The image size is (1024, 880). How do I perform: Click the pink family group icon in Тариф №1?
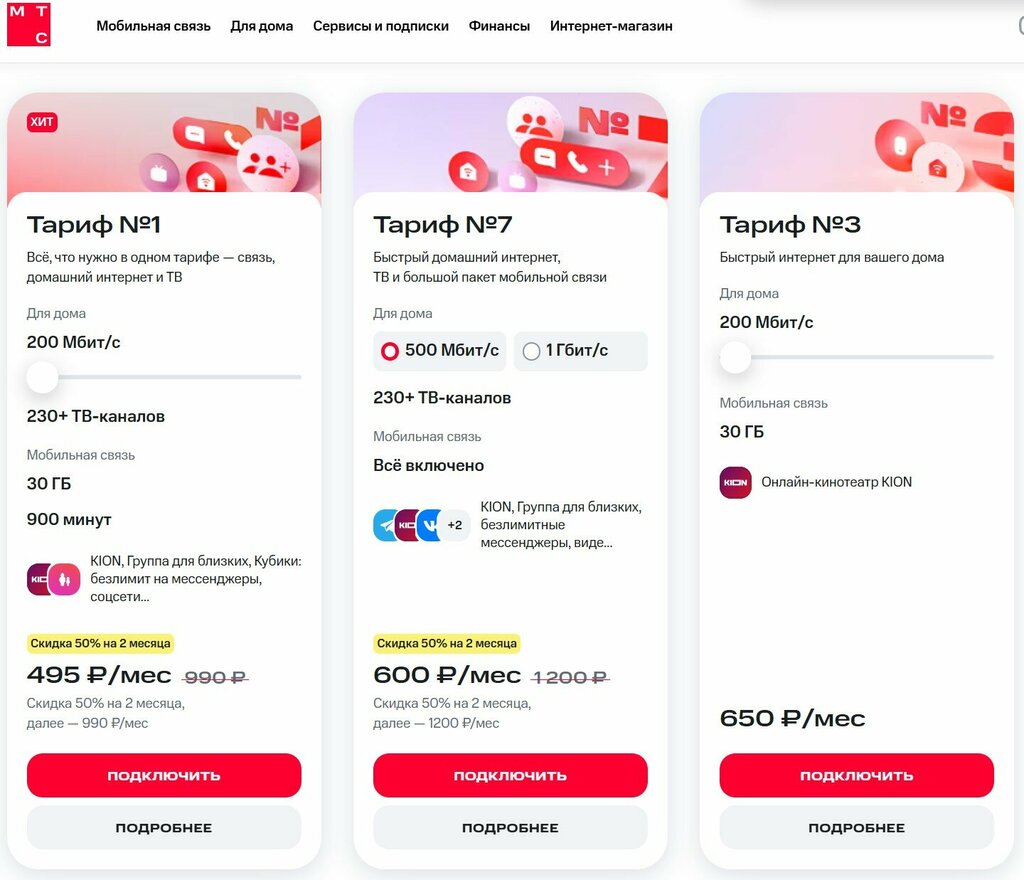click(x=65, y=579)
